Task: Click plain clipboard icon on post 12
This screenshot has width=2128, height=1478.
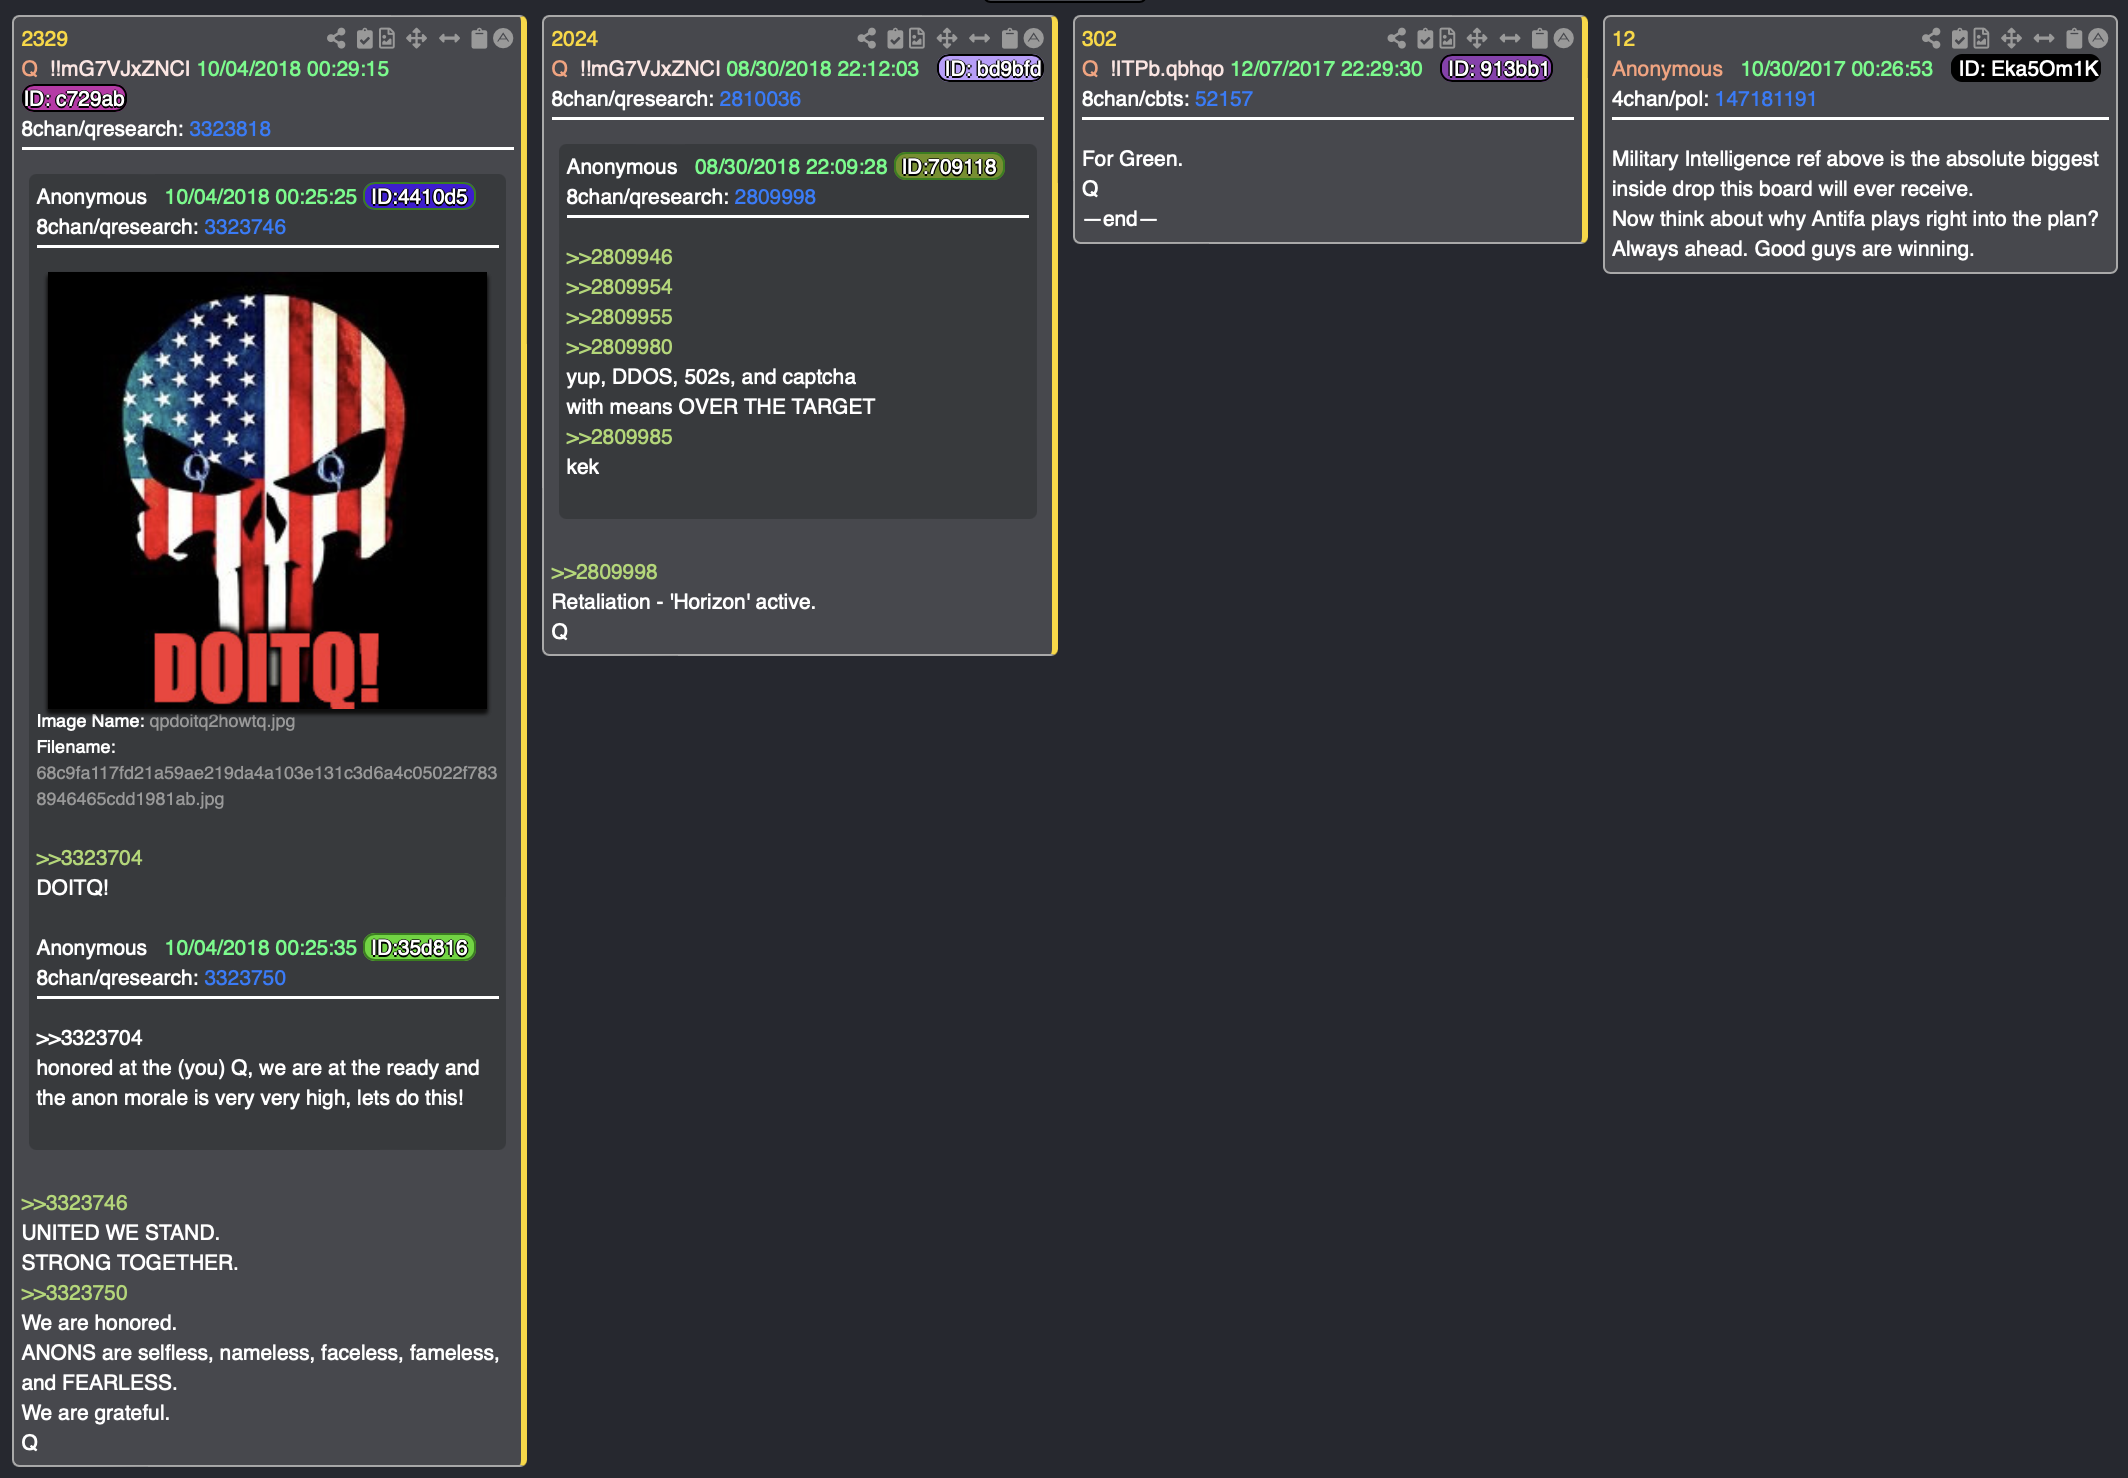Action: [2074, 38]
